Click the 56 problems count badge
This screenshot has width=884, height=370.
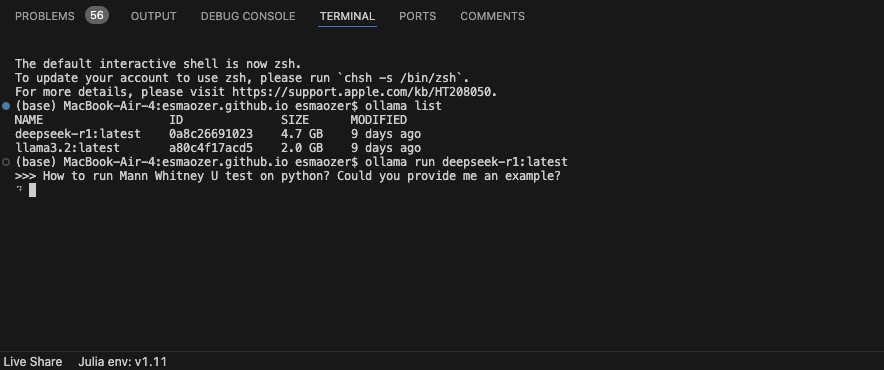coord(97,16)
